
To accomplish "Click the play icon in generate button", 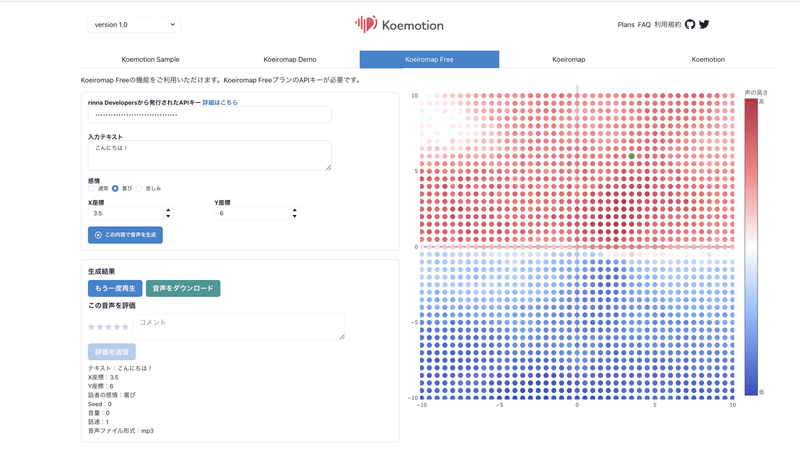I will pyautogui.click(x=98, y=235).
